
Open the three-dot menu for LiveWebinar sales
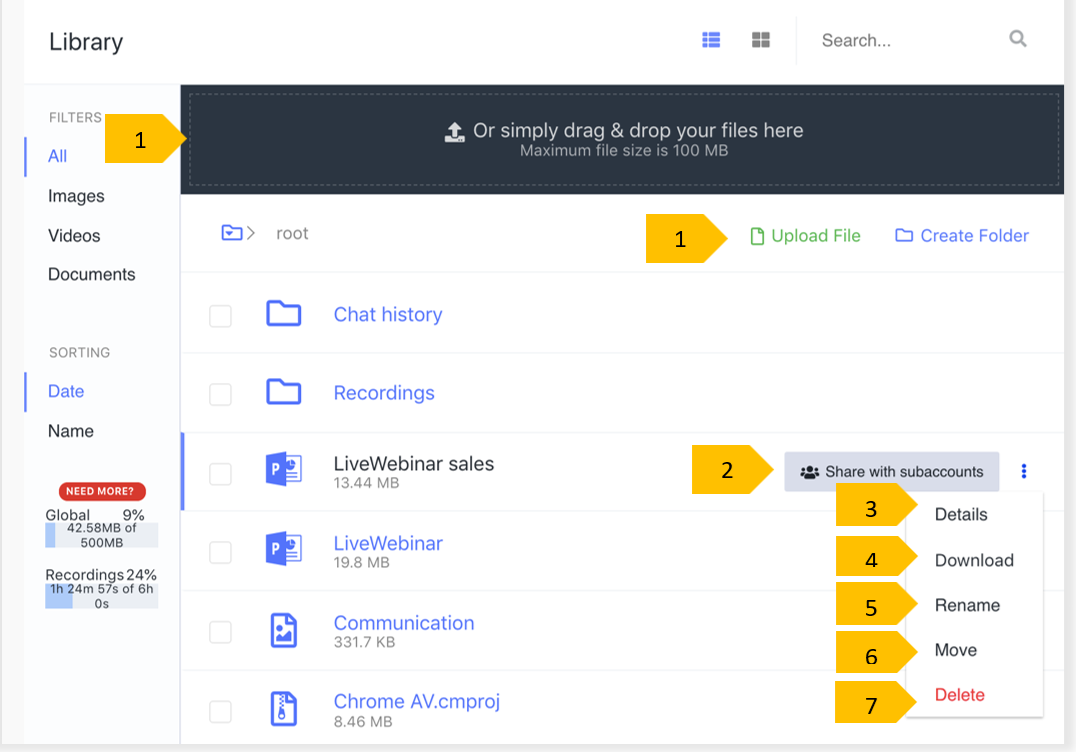1024,472
